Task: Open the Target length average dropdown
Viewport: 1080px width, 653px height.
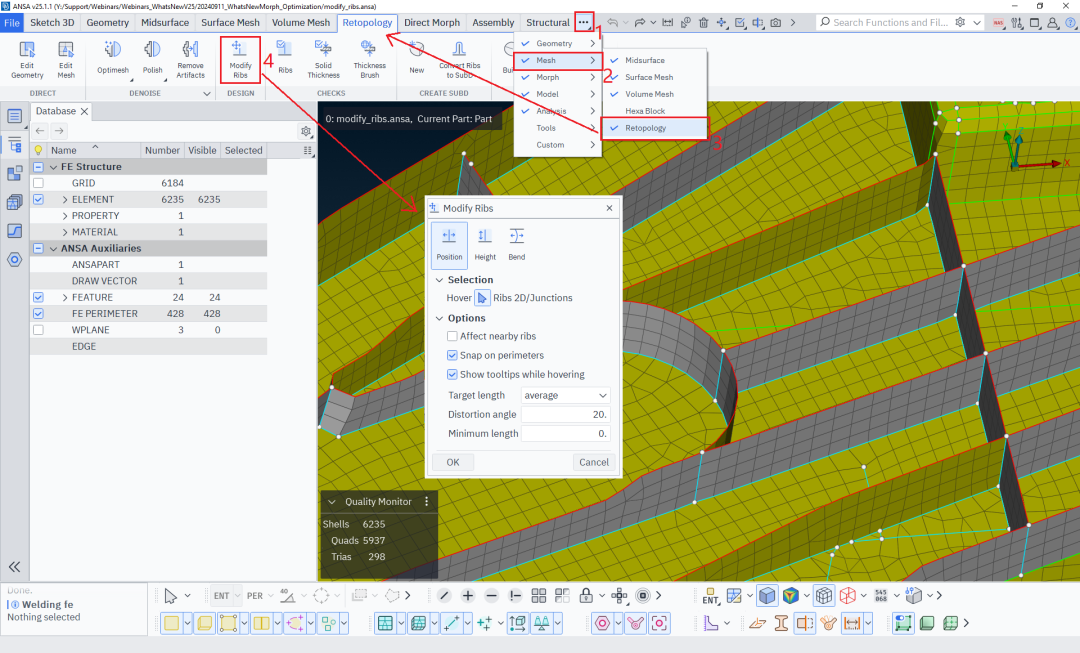Action: pyautogui.click(x=565, y=395)
